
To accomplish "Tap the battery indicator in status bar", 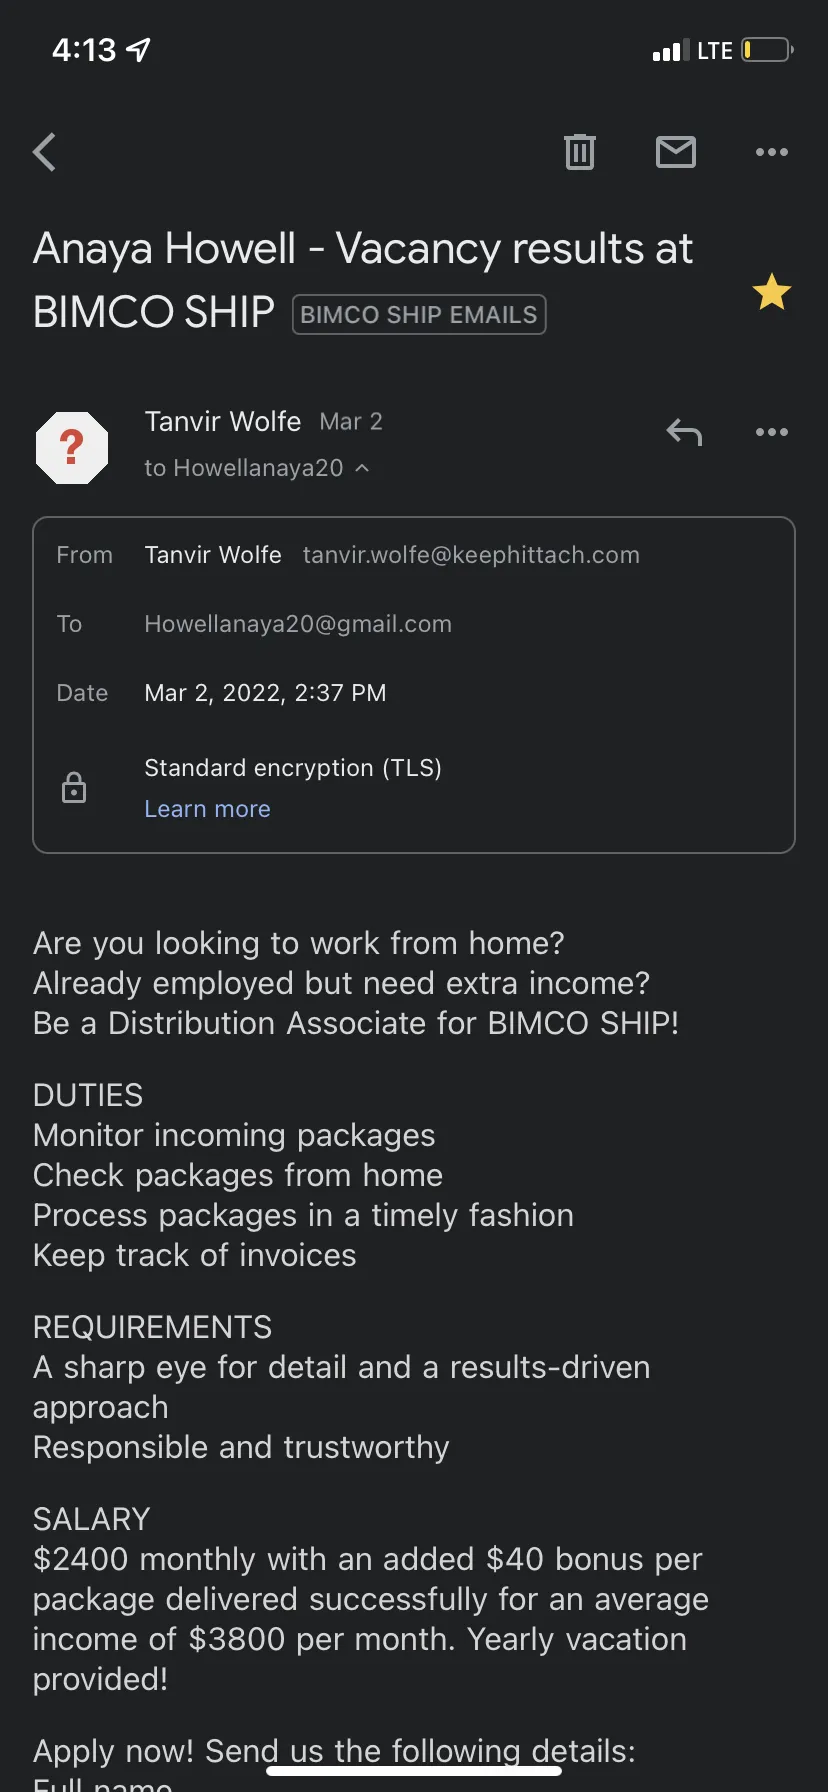I will click(x=768, y=50).
